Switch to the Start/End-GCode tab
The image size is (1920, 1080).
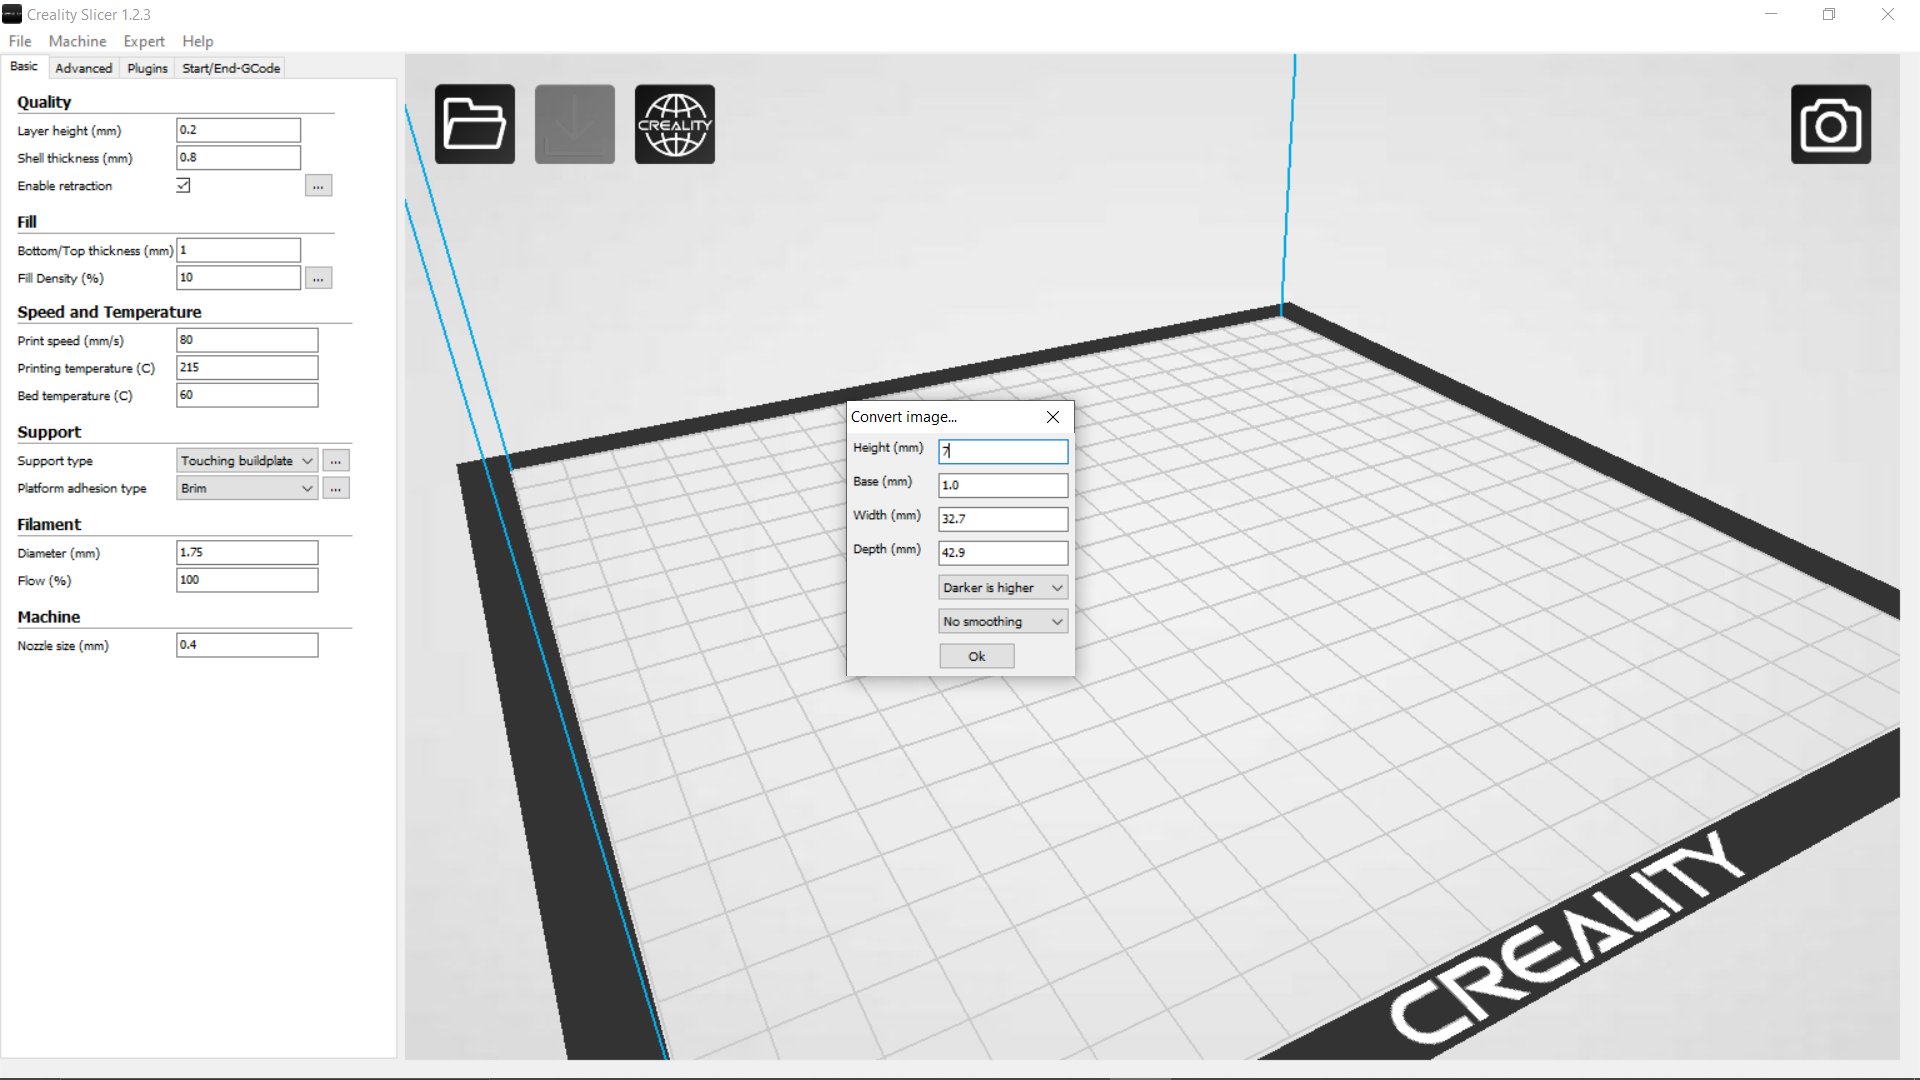coord(231,67)
